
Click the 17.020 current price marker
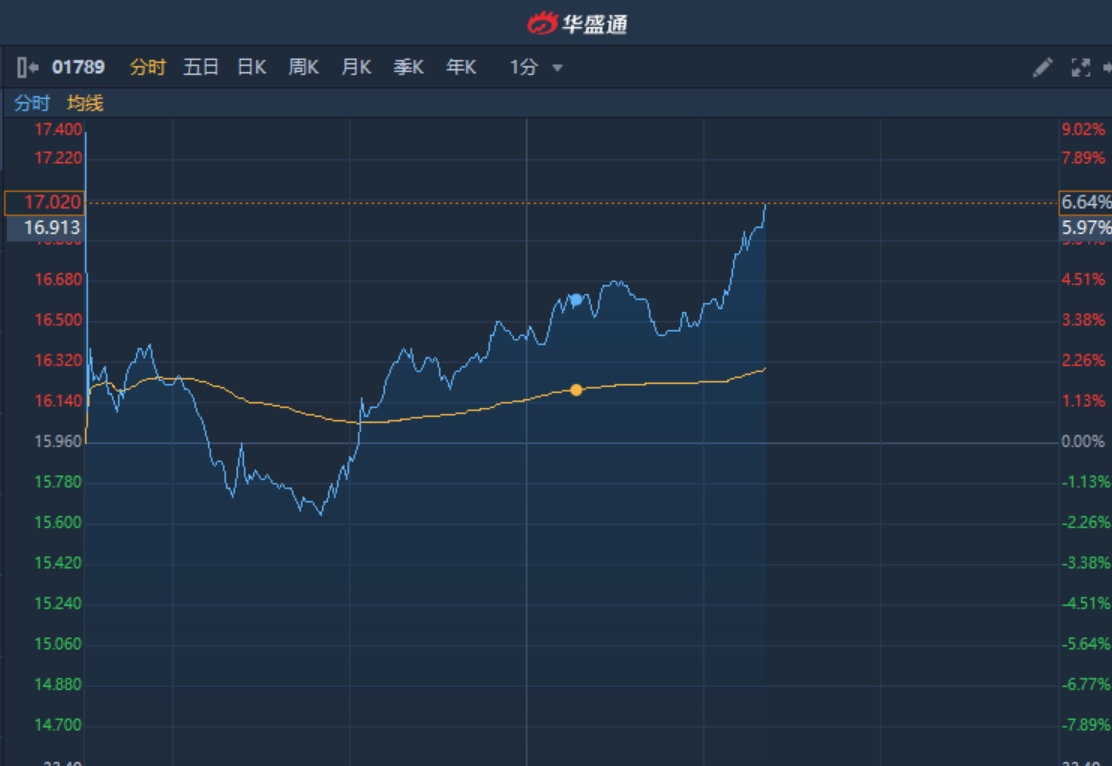(x=44, y=203)
